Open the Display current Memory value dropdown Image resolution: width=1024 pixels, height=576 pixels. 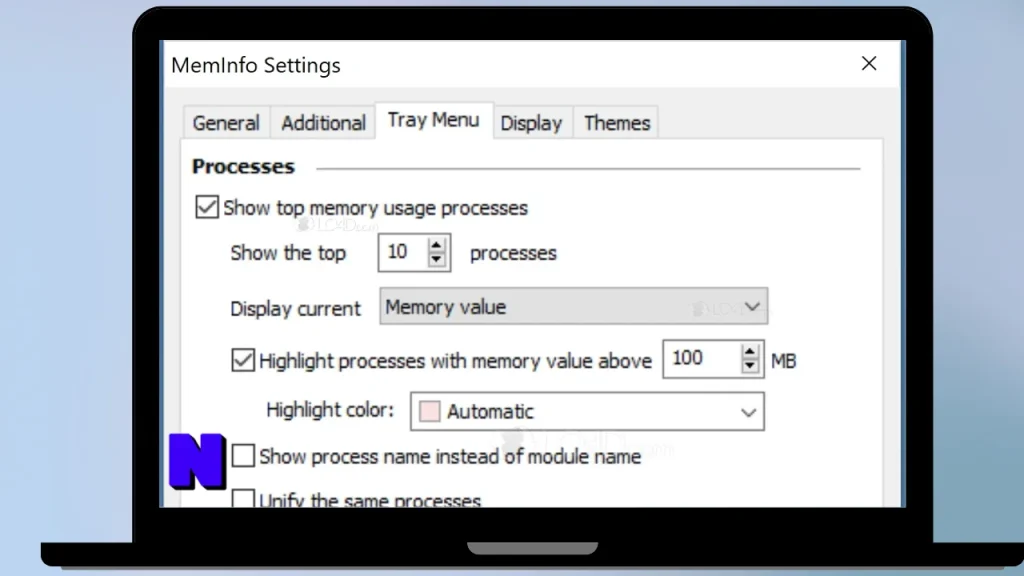[573, 306]
